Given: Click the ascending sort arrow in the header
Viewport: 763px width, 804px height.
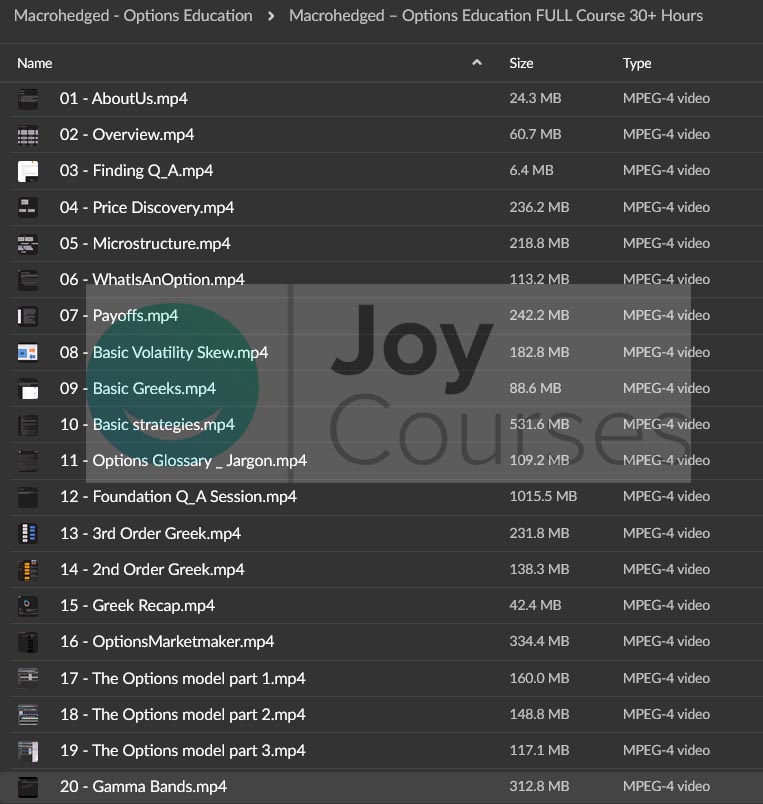Looking at the screenshot, I should 477,63.
